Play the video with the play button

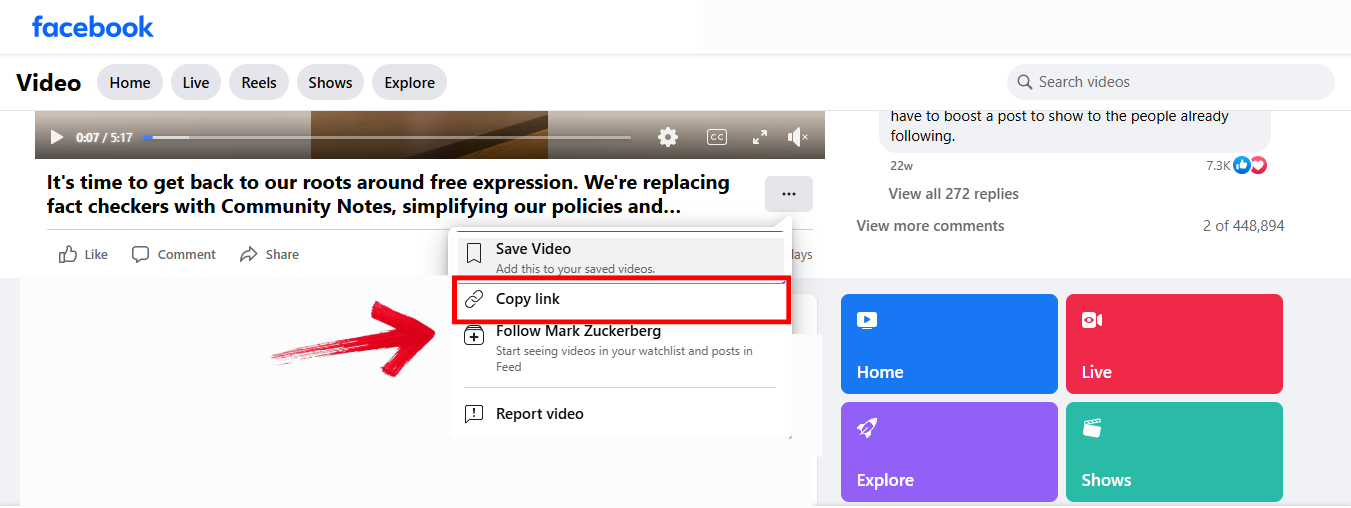[56, 137]
